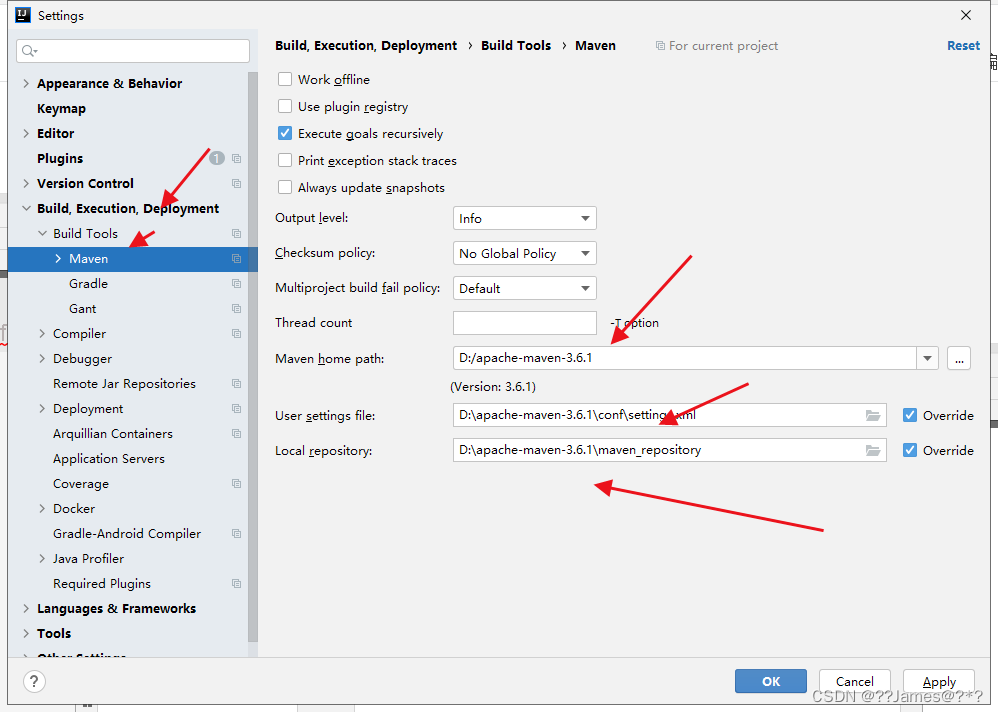
Task: Expand Languages & Frameworks section
Action: click(x=26, y=608)
